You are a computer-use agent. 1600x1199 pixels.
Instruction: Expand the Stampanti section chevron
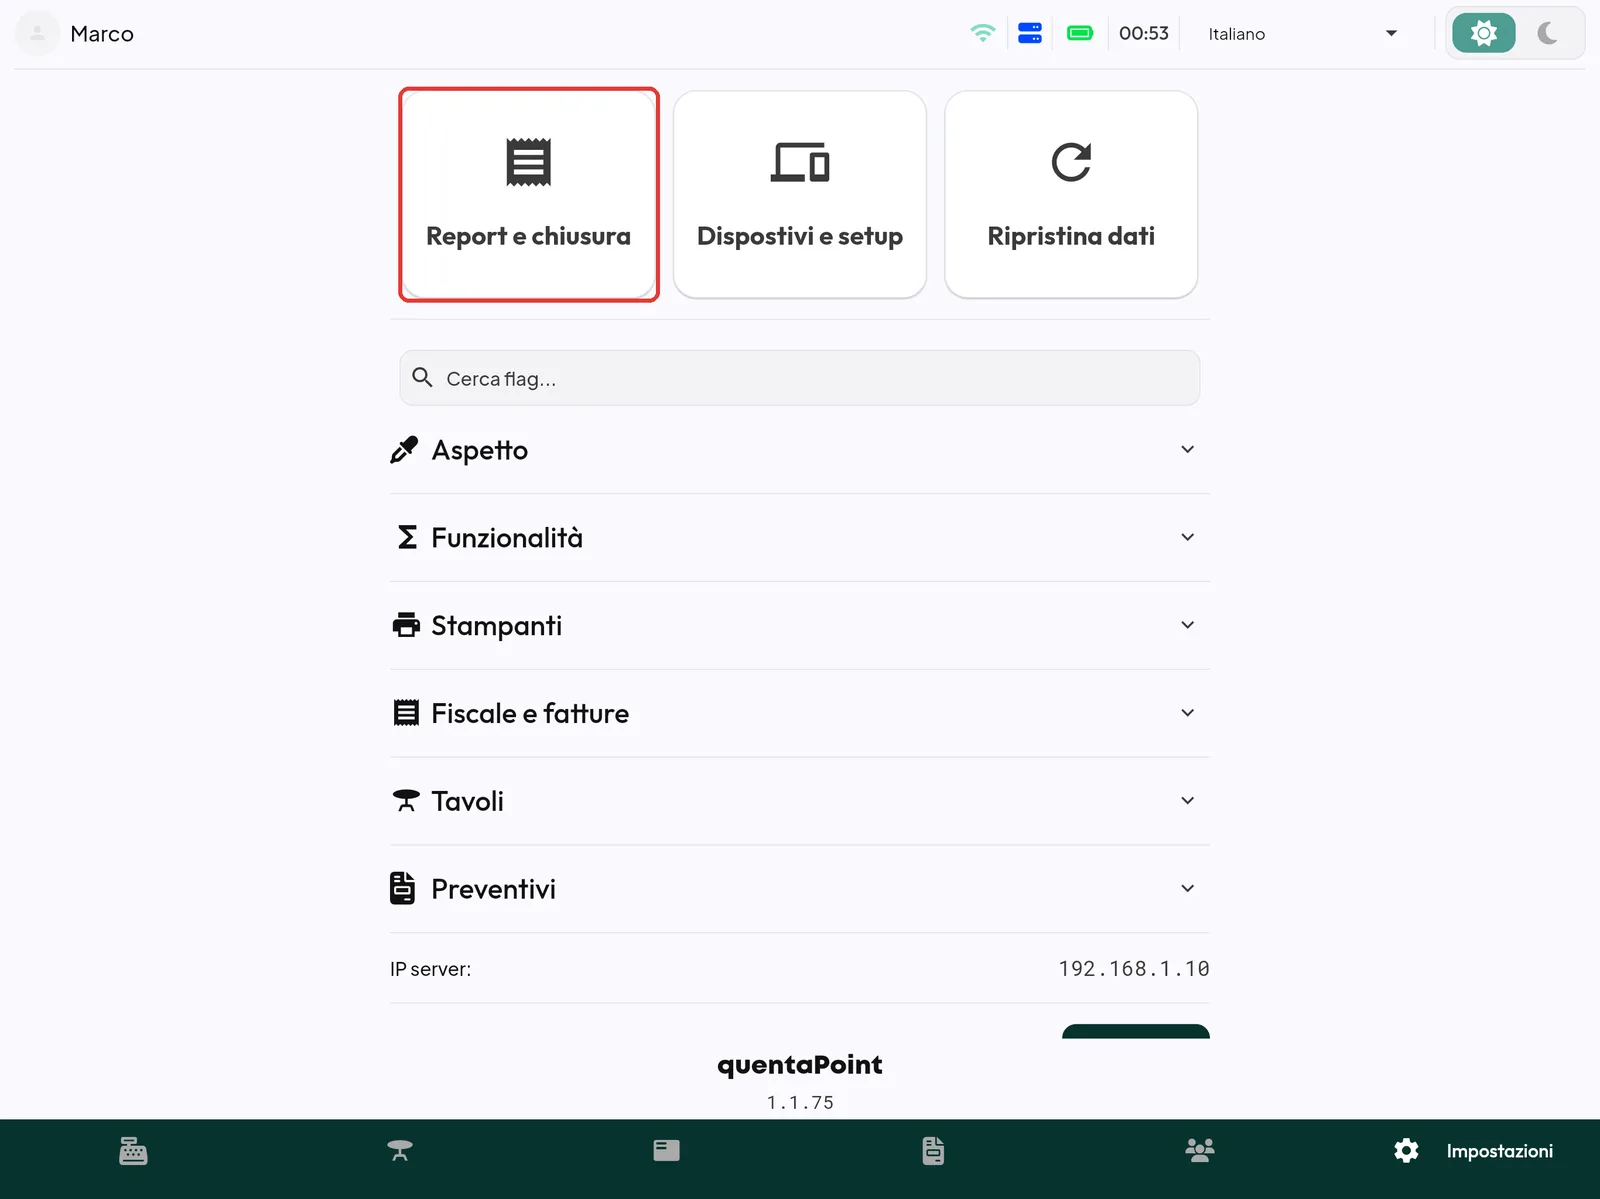(1187, 626)
